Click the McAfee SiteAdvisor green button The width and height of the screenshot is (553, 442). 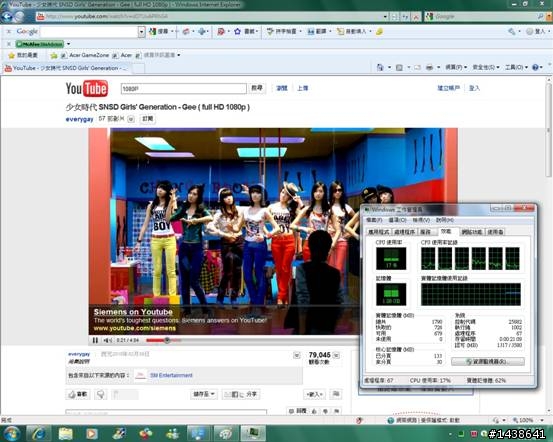40,44
